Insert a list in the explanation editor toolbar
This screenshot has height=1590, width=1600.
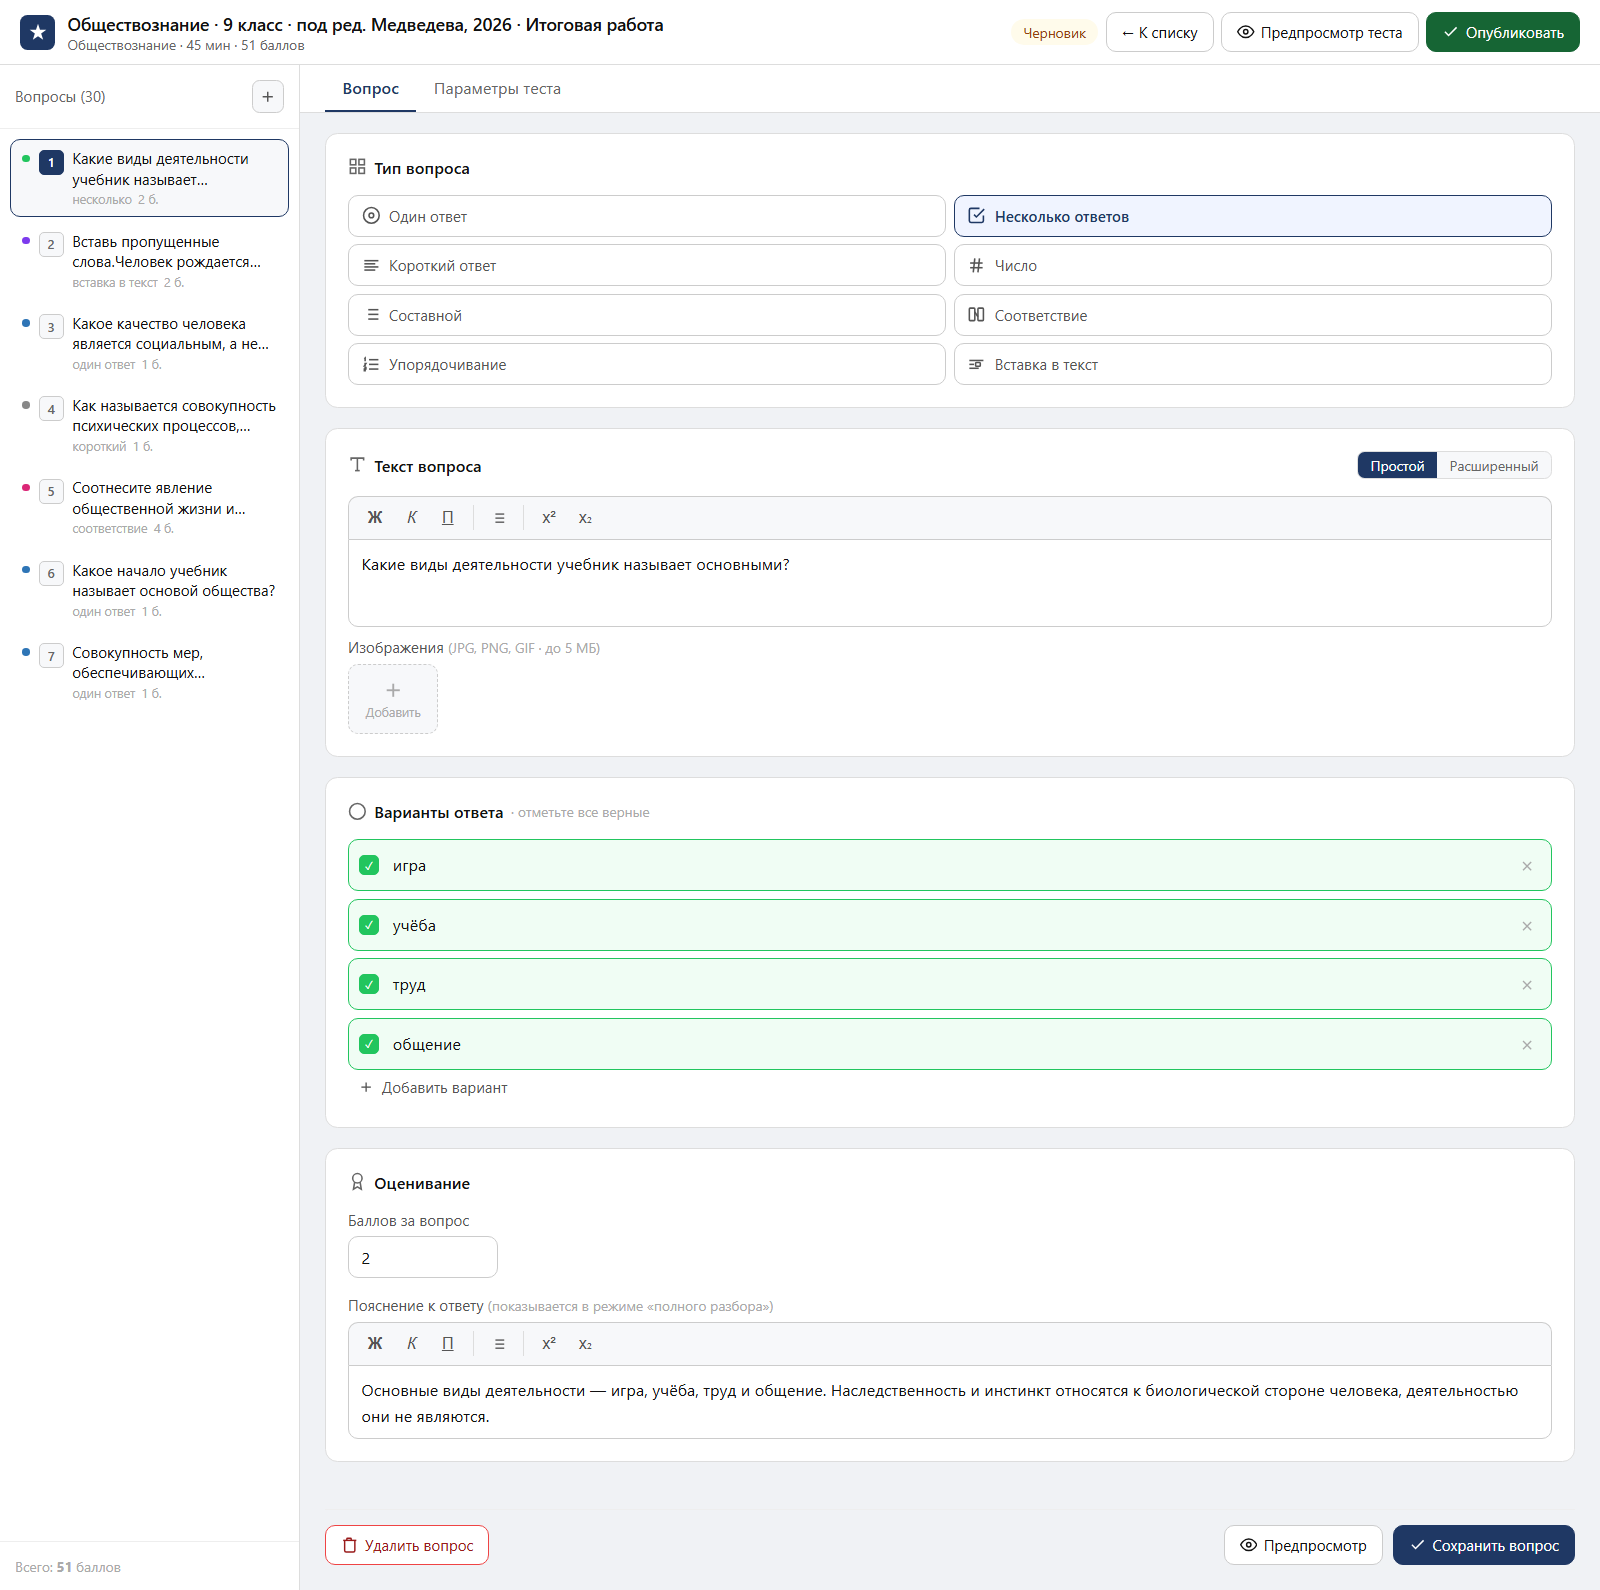(x=499, y=1344)
